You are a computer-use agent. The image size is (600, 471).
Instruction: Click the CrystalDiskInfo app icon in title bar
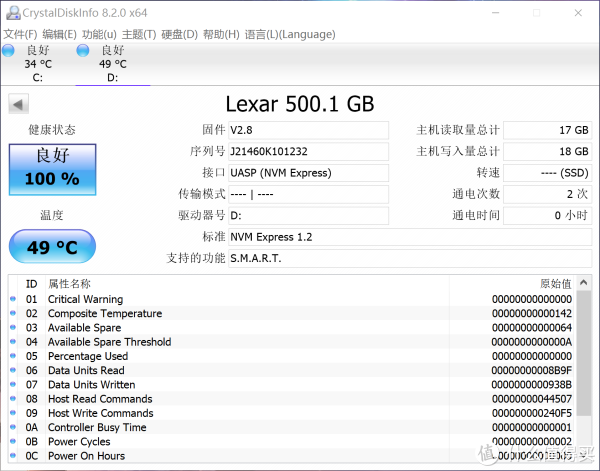(13, 13)
